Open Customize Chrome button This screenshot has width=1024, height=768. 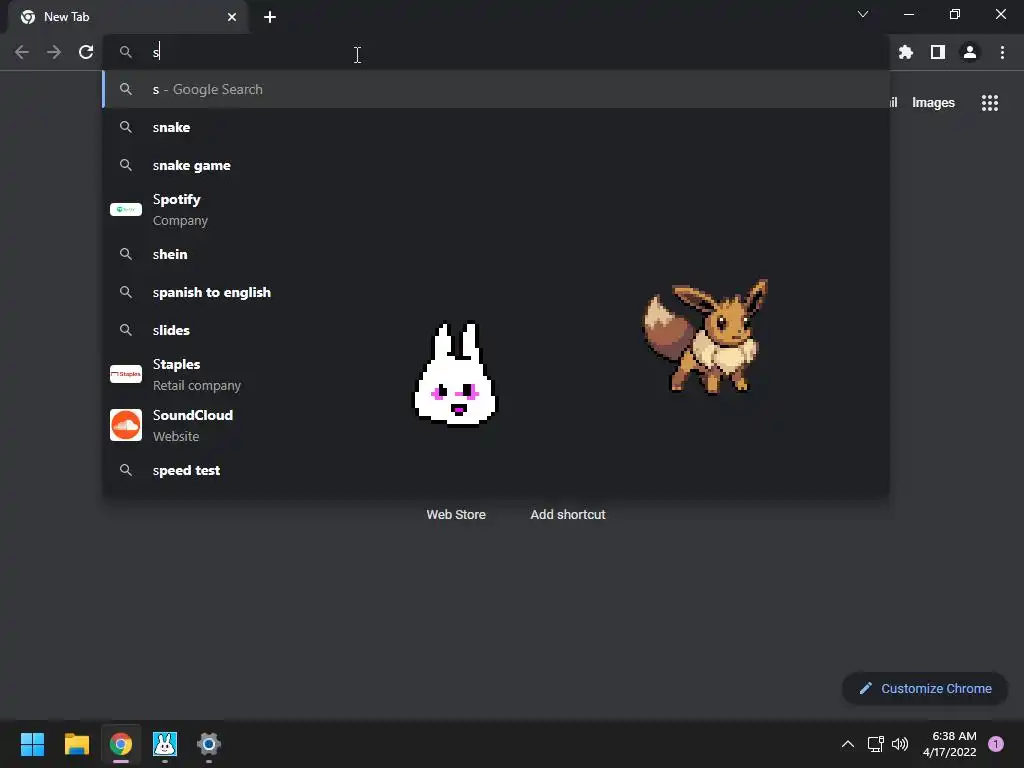pyautogui.click(x=925, y=688)
